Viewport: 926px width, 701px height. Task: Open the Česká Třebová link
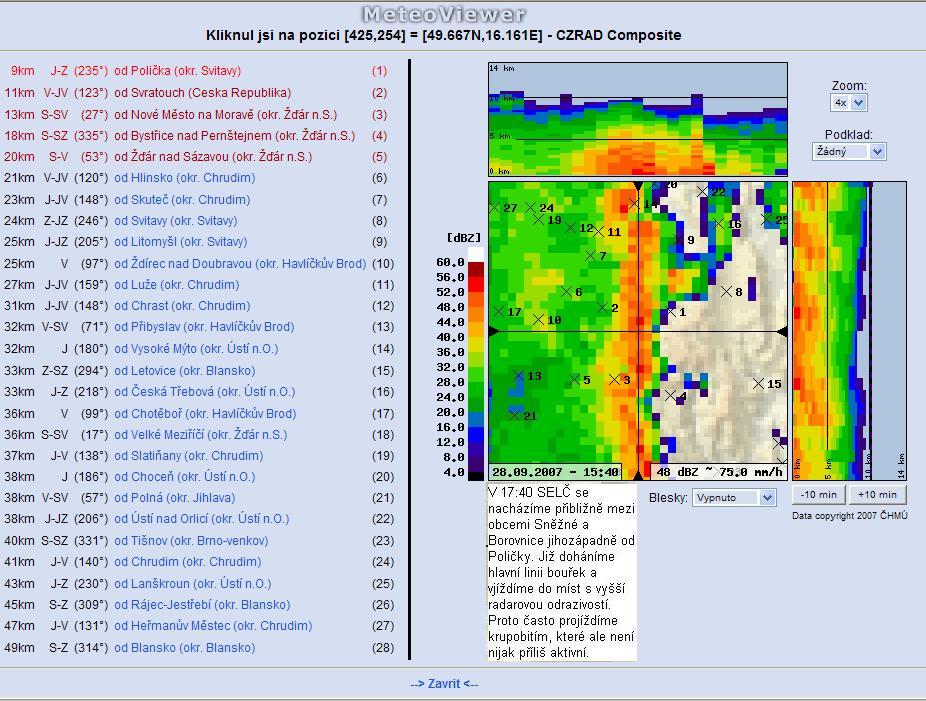pyautogui.click(x=204, y=392)
